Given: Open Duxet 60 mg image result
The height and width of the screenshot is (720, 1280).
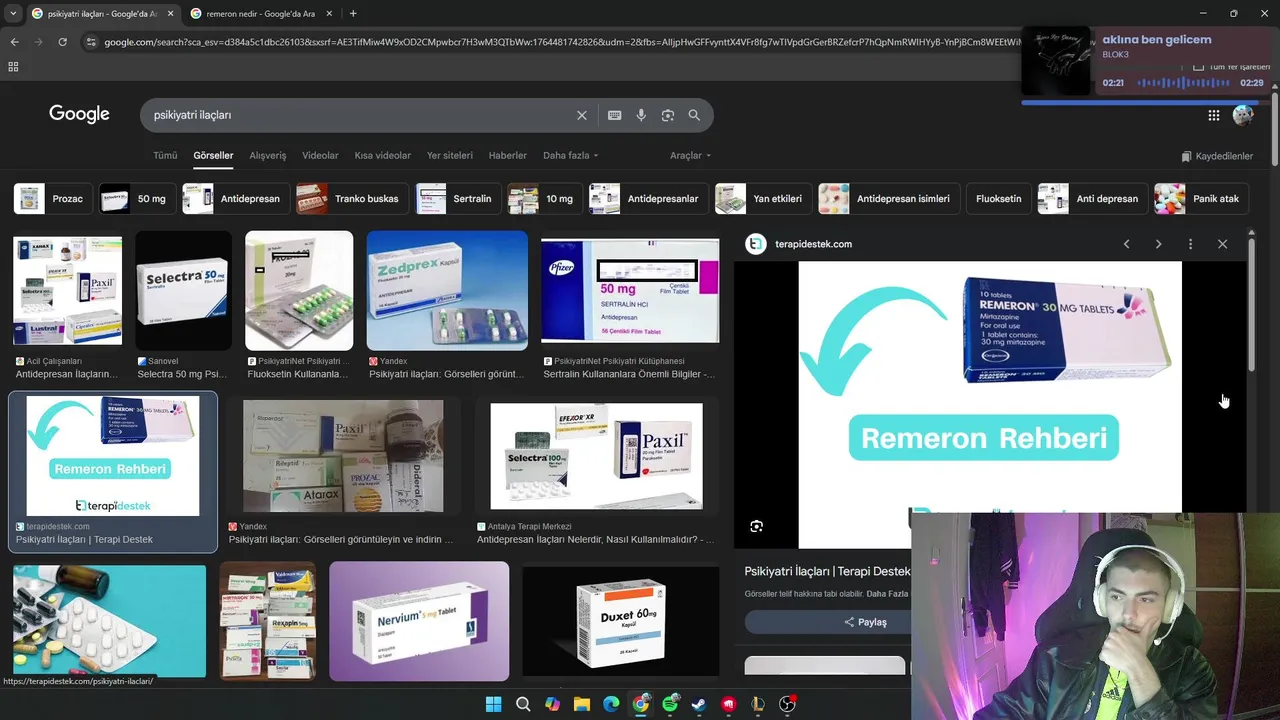Looking at the screenshot, I should point(620,621).
